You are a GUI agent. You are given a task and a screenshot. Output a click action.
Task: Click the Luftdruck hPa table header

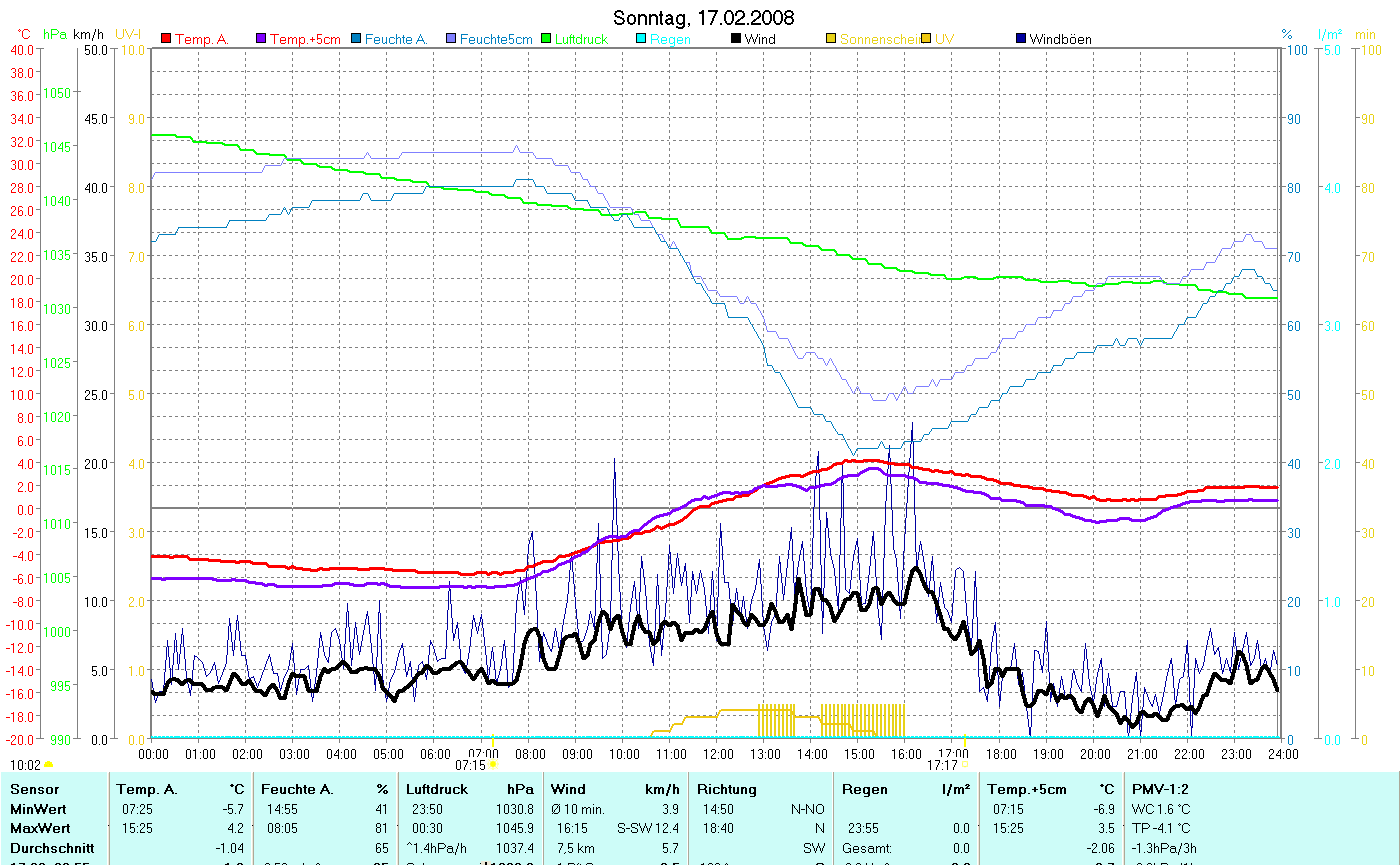pos(470,789)
